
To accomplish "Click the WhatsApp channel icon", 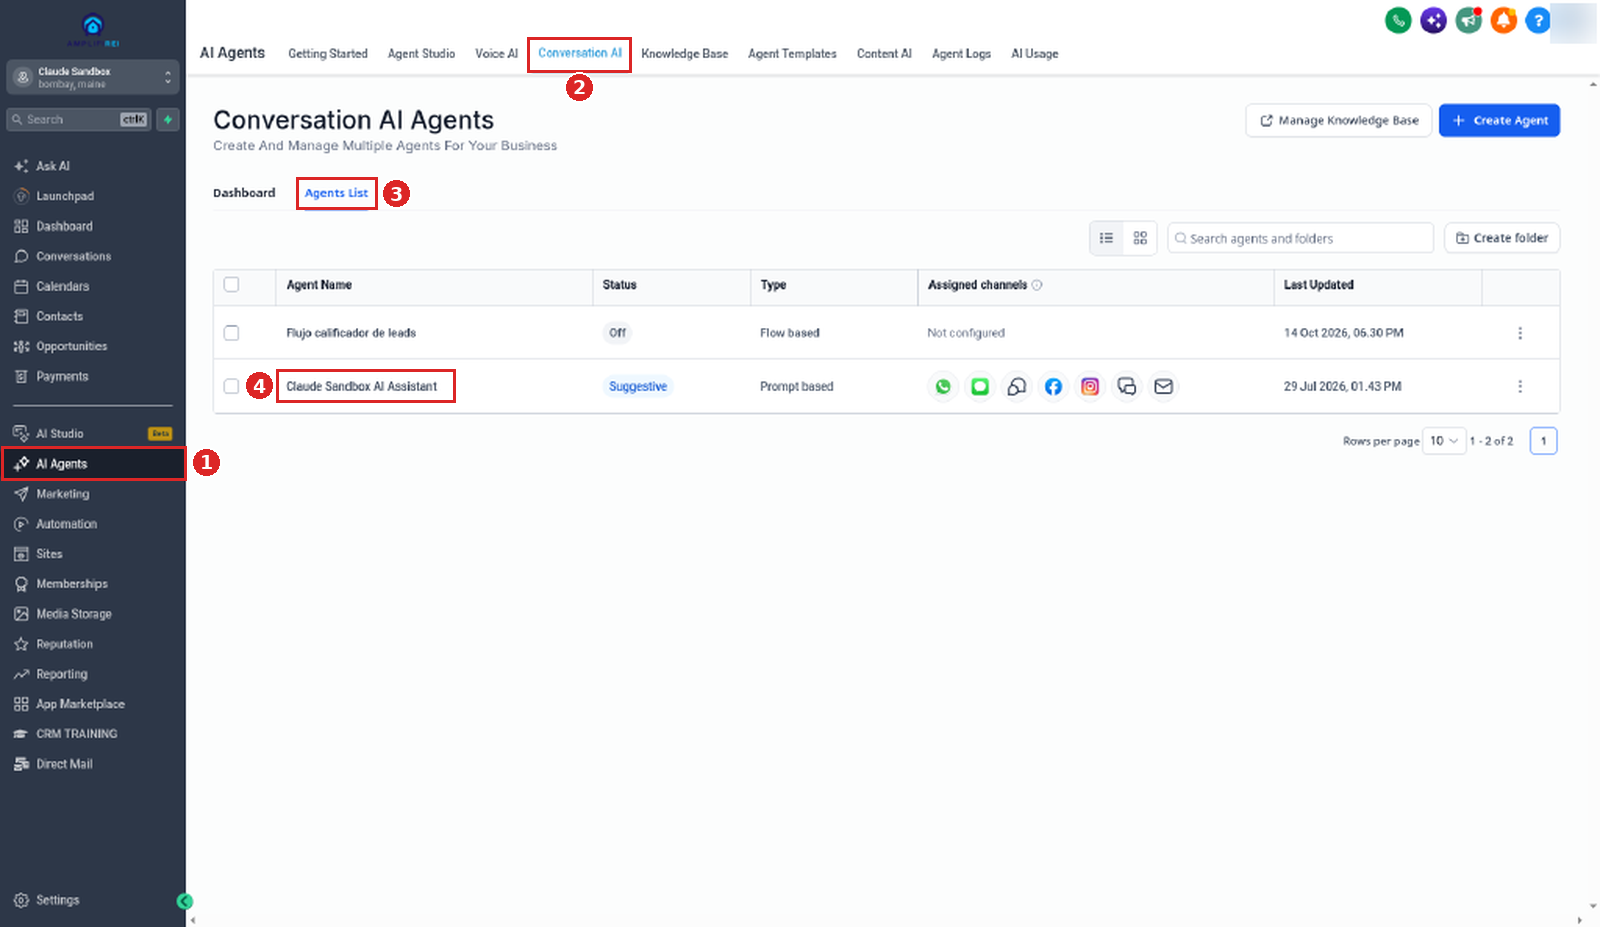I will (943, 387).
